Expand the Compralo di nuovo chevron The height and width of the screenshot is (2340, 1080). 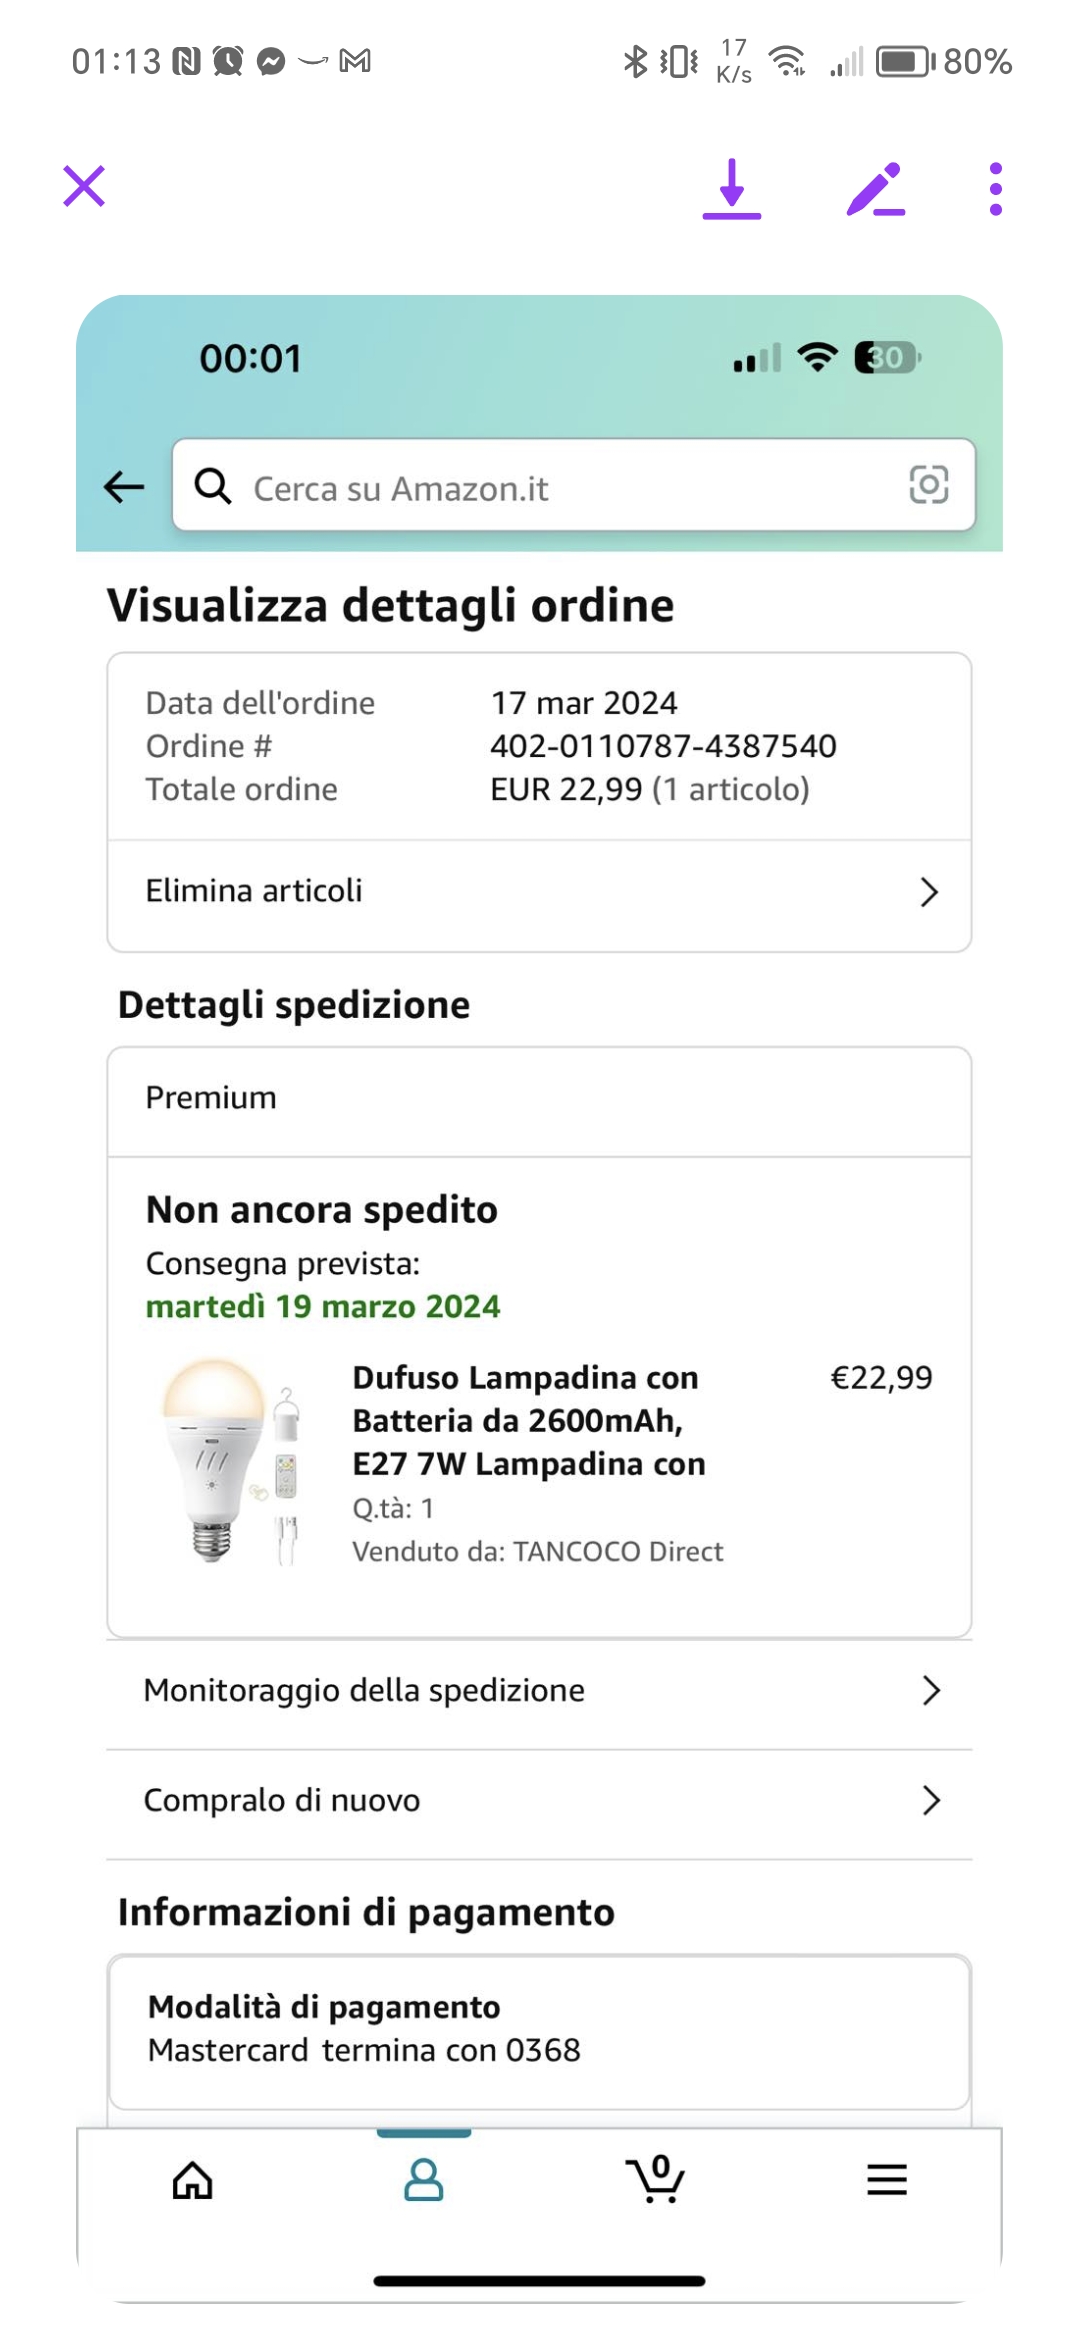coord(931,1800)
